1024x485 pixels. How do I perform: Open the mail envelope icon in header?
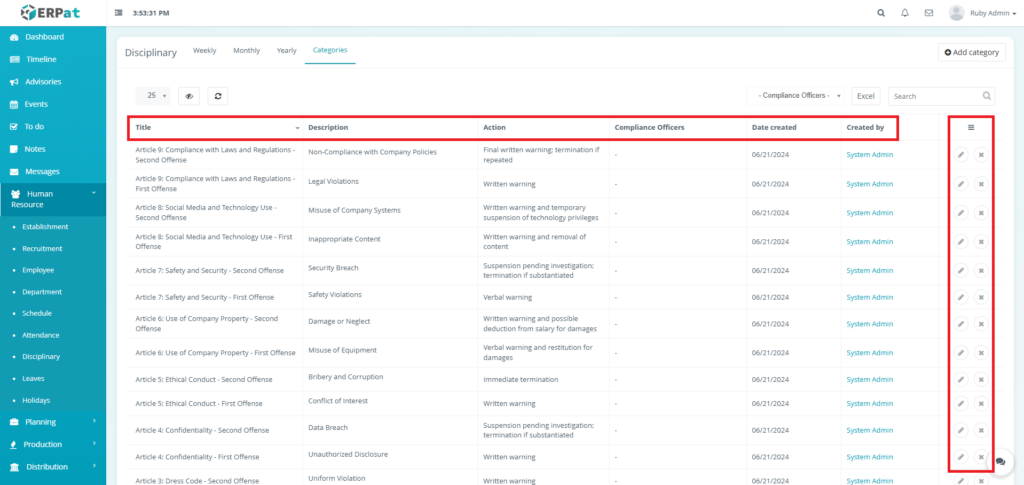[929, 13]
